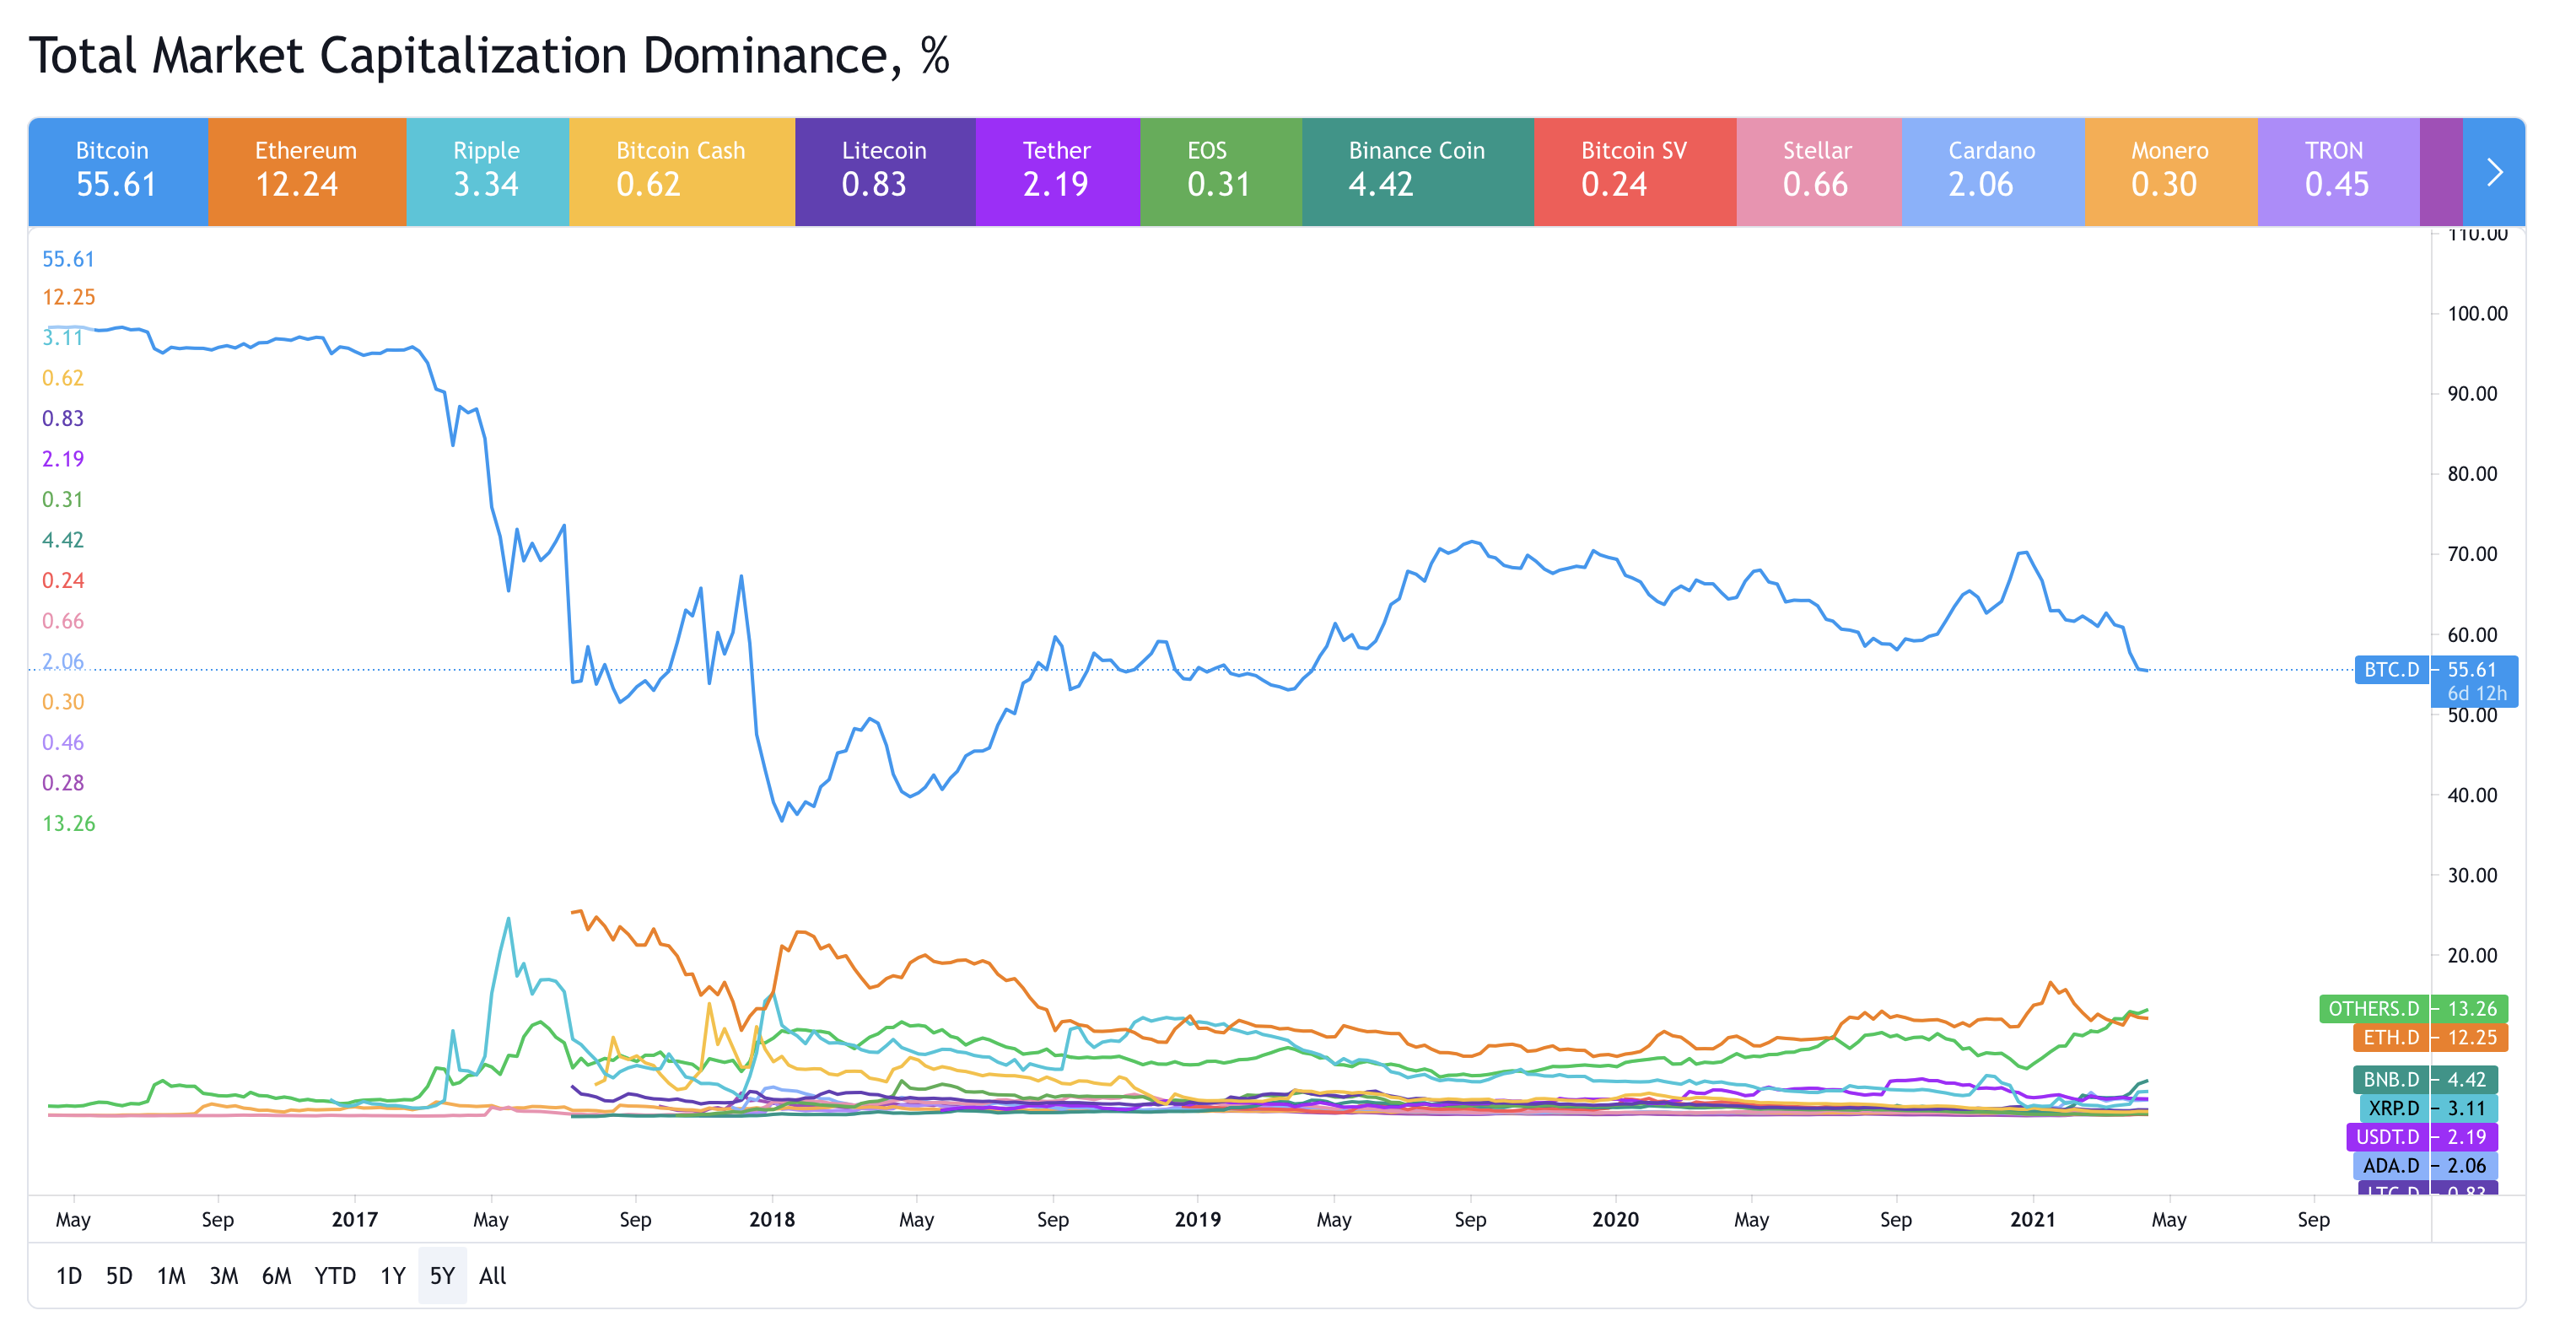Choose the YTD time range

click(x=335, y=1276)
